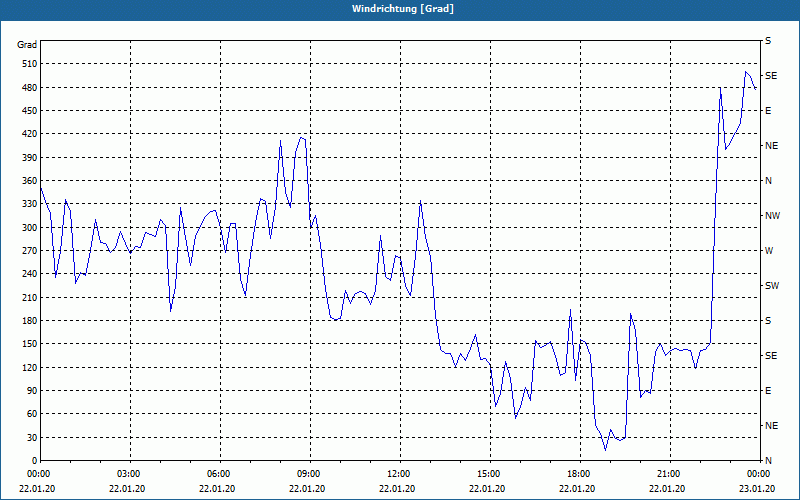This screenshot has height=500, width=800.
Task: Select the 06:00 time label
Action: point(219,473)
